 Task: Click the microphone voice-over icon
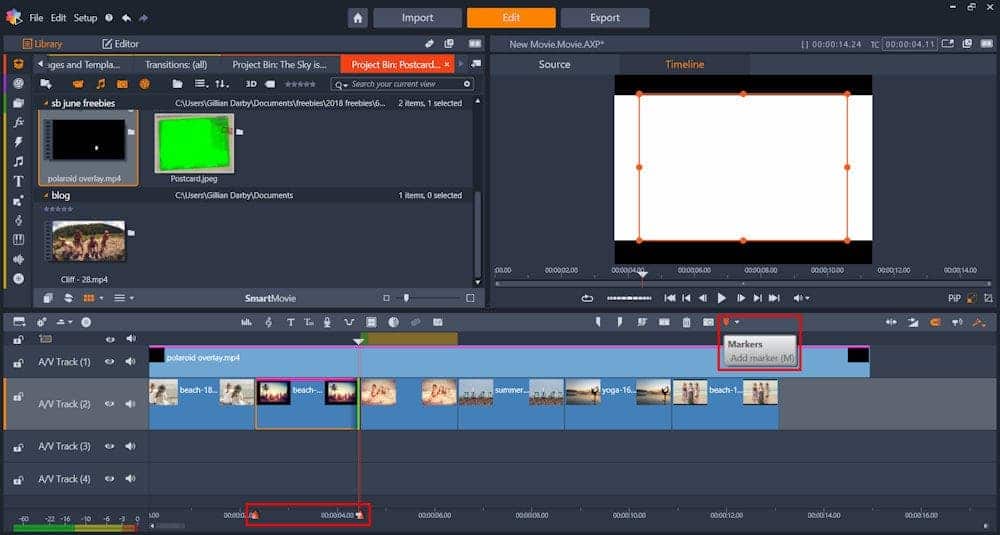click(328, 322)
